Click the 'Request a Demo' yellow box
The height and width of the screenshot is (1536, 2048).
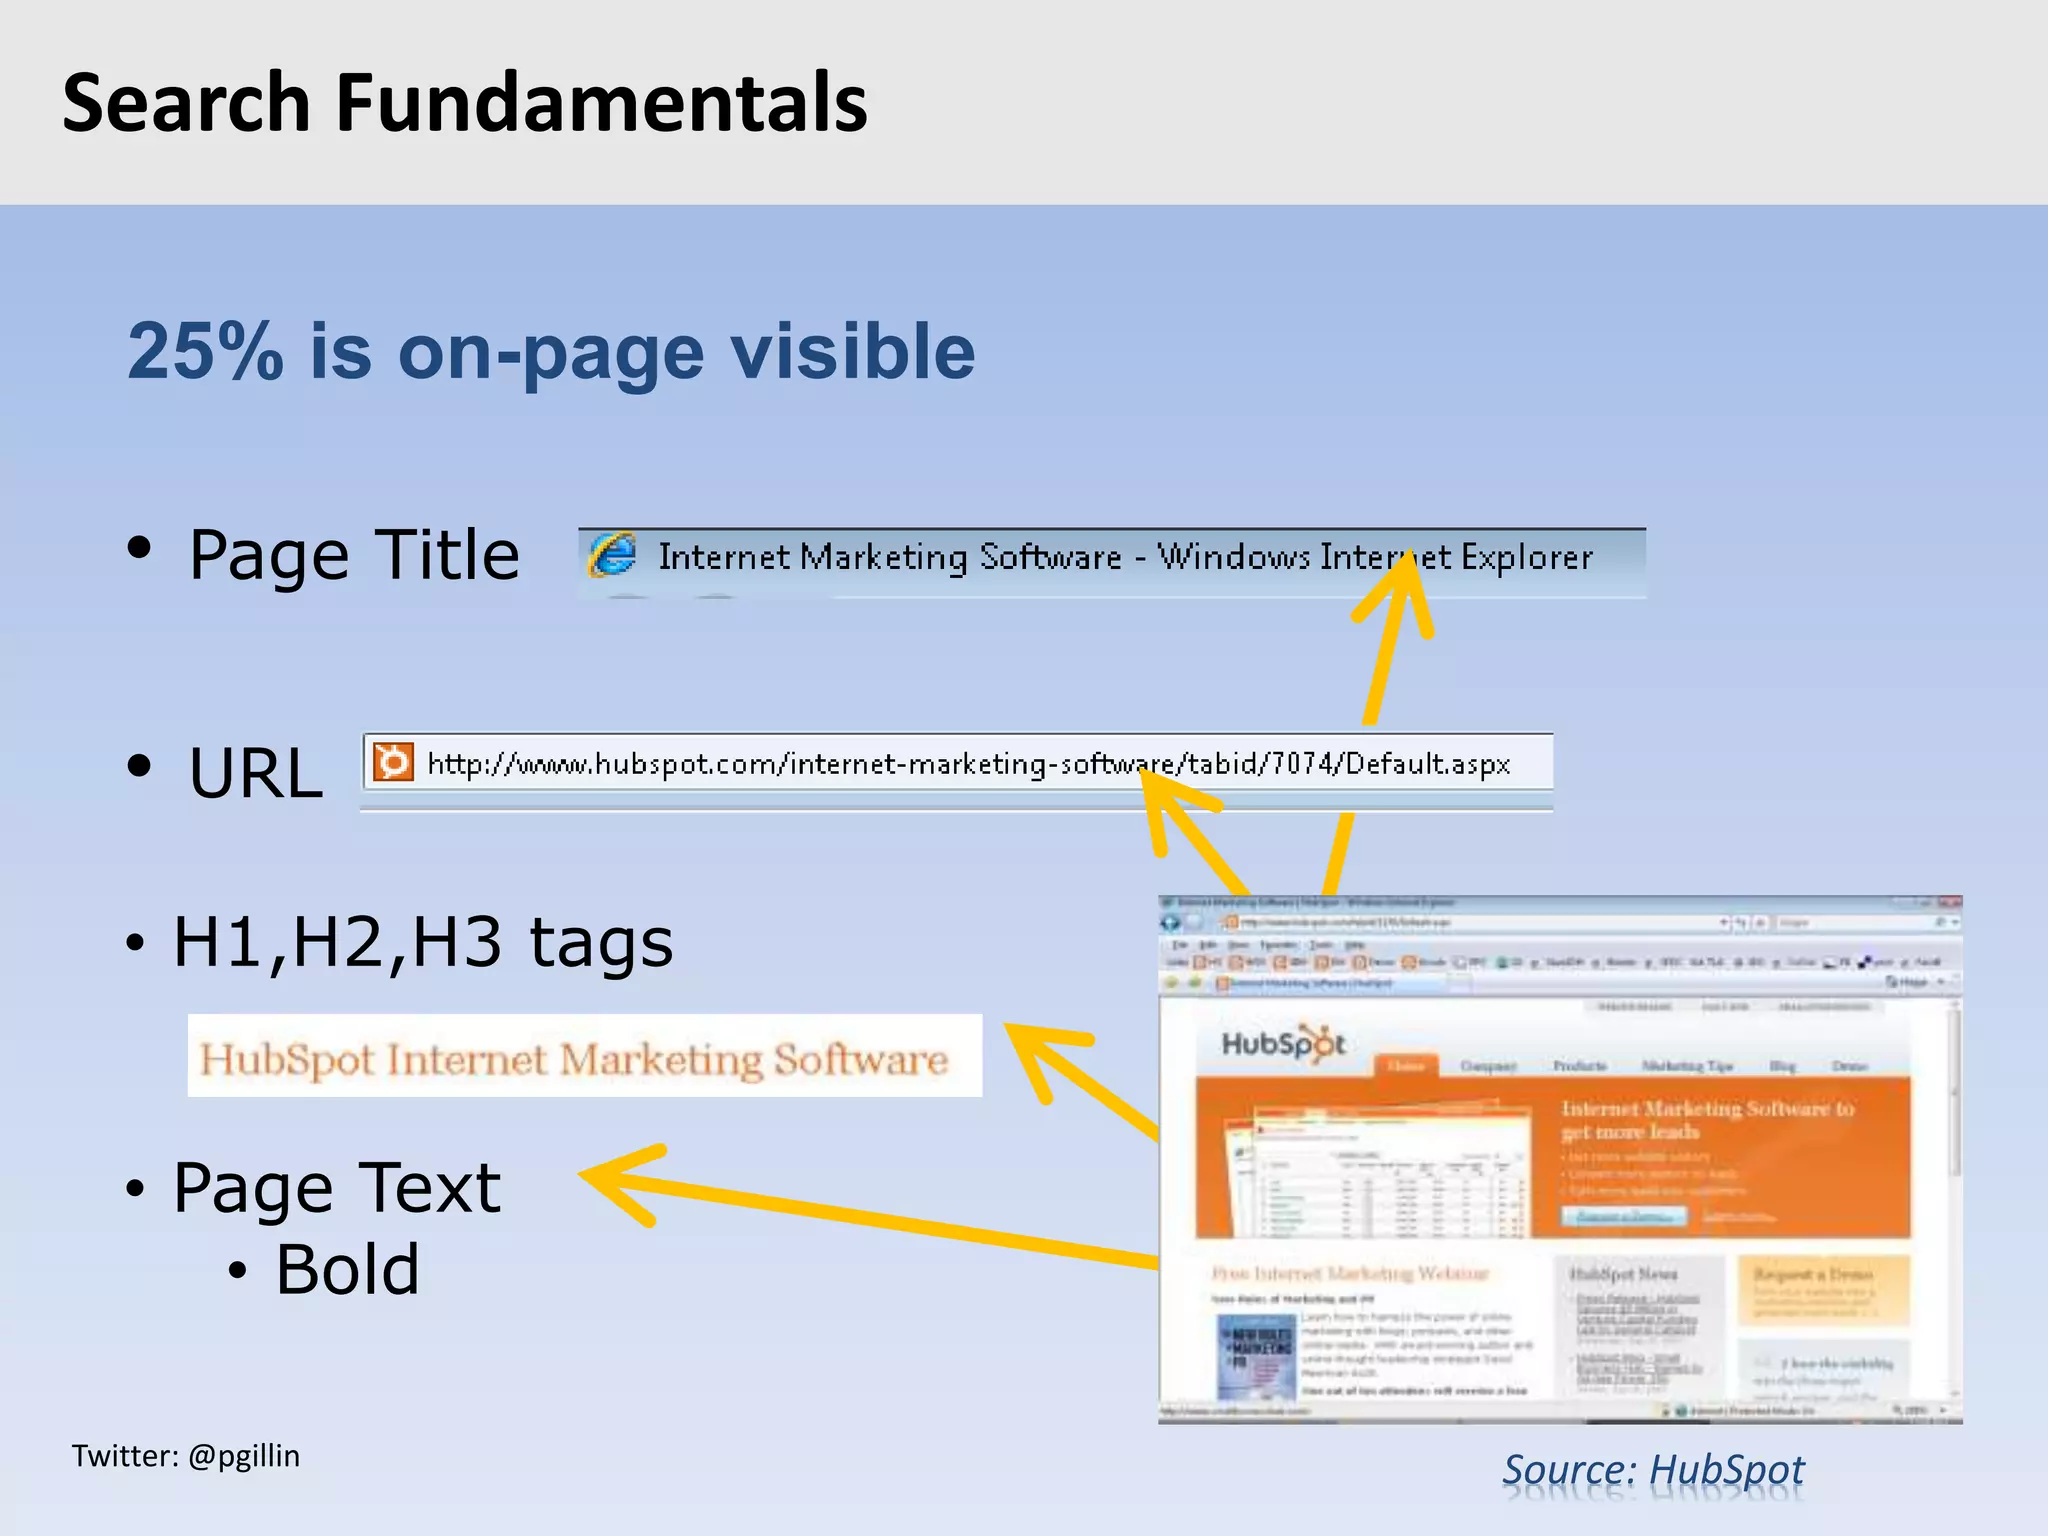click(x=1824, y=1290)
